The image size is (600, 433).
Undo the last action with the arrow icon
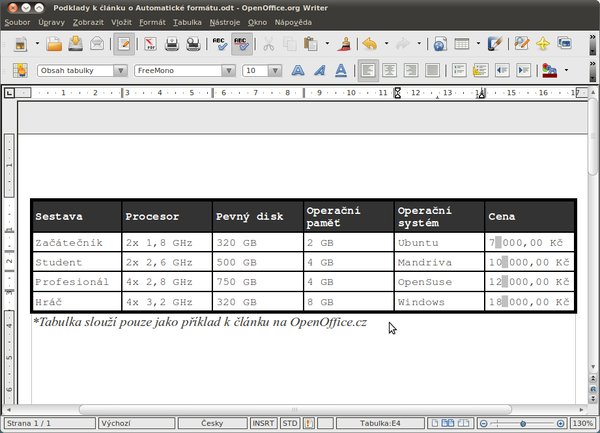(370, 44)
